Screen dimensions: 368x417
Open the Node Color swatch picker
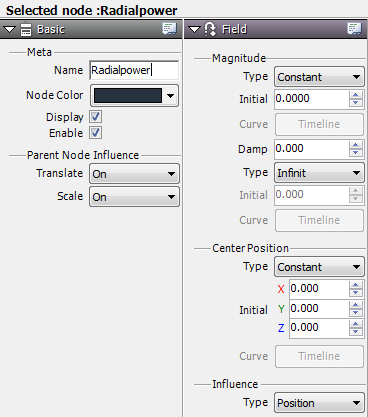134,96
